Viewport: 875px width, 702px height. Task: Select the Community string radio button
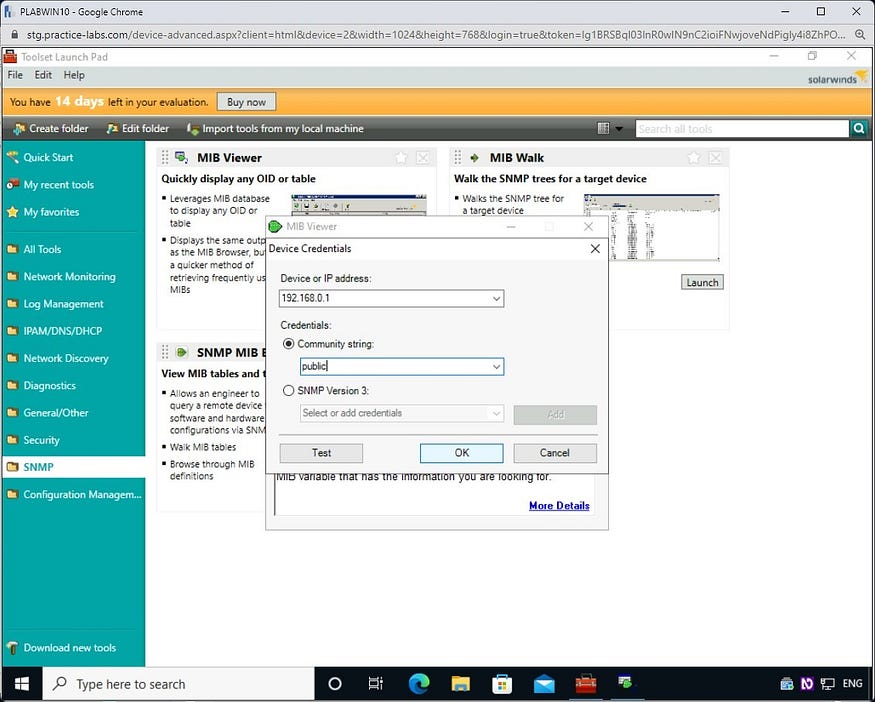coord(289,344)
